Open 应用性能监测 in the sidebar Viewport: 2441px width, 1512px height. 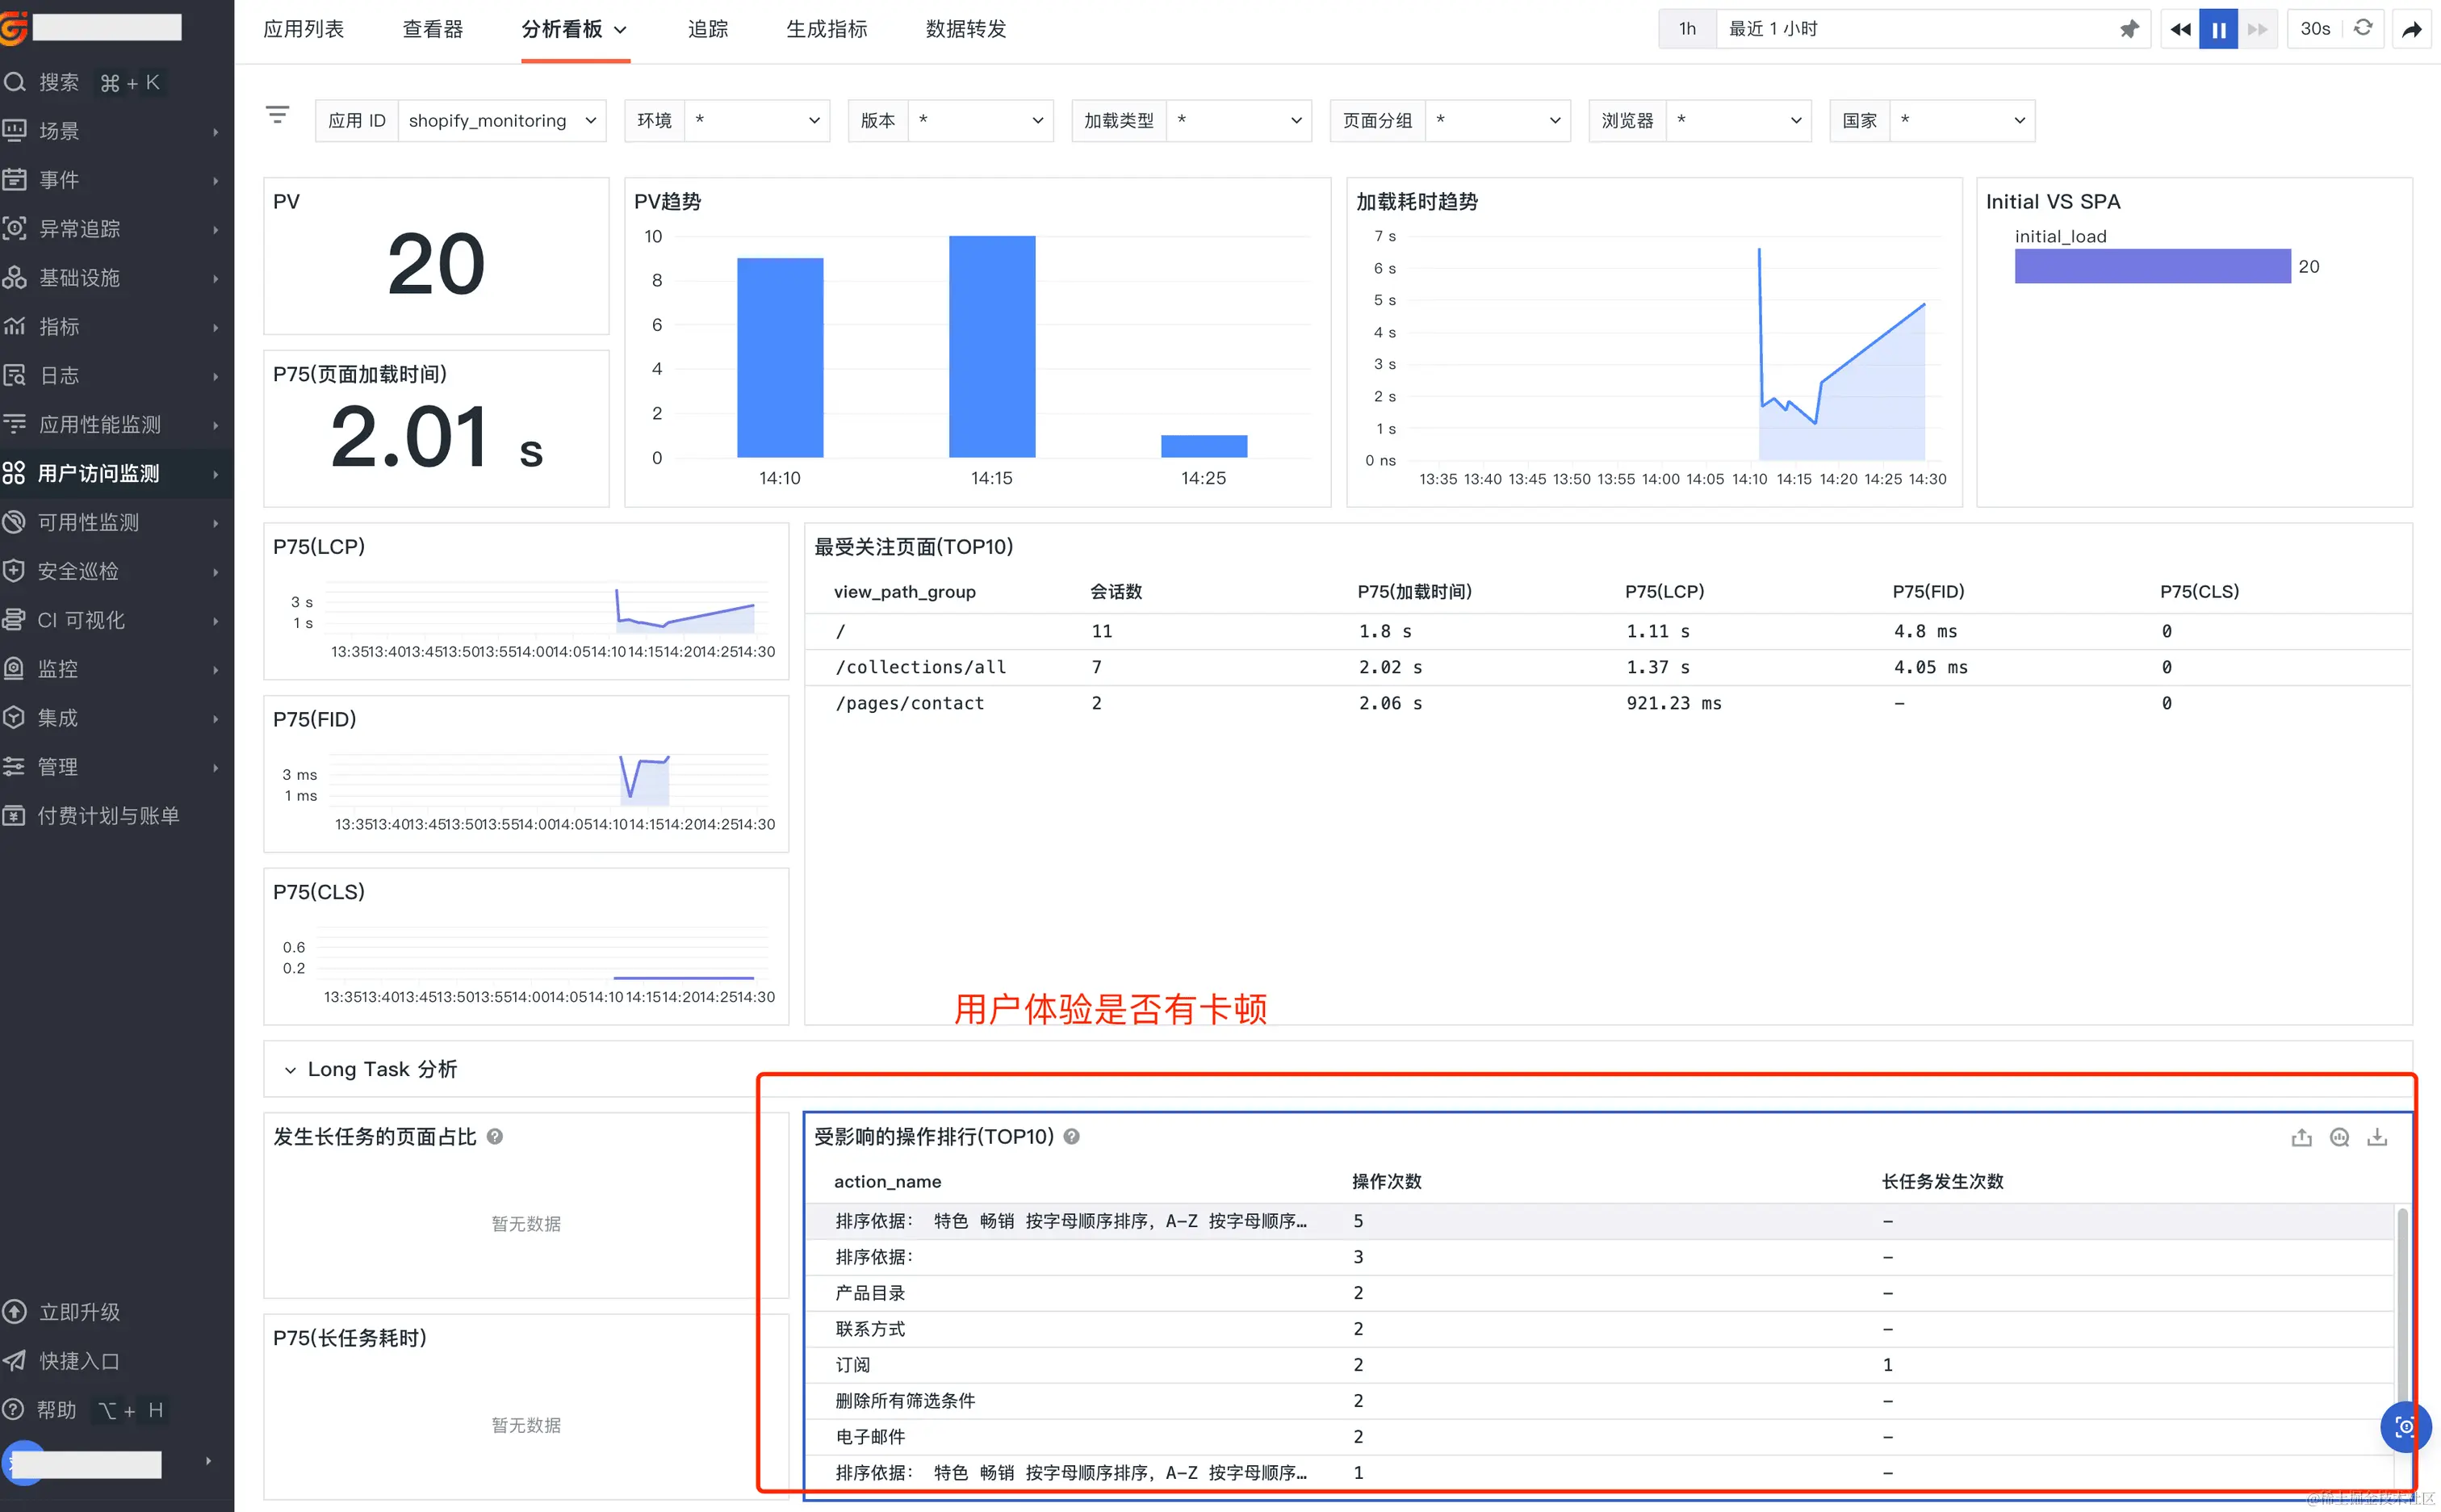point(100,424)
